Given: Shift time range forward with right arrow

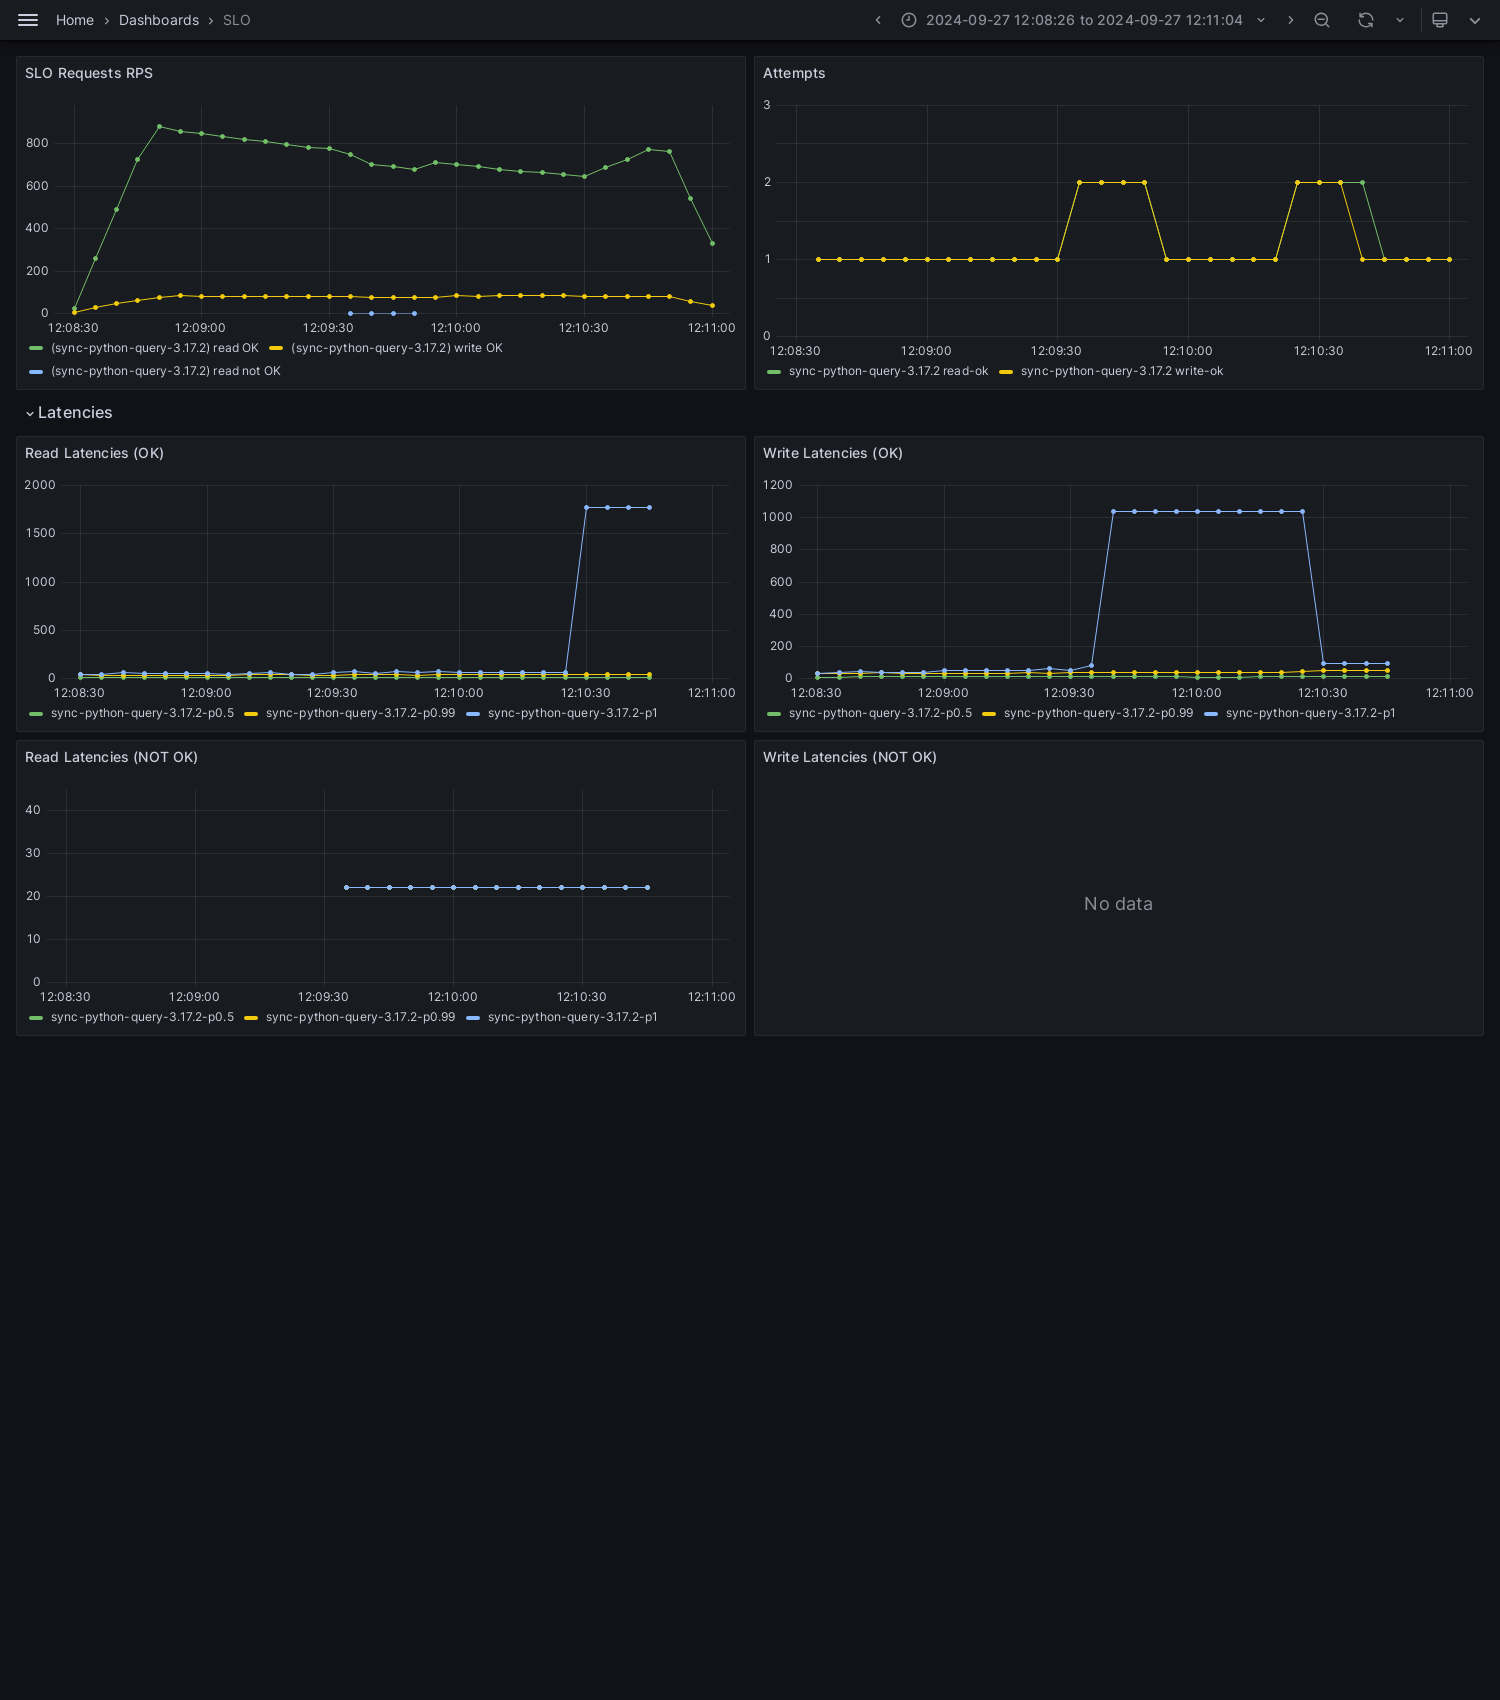Looking at the screenshot, I should 1290,20.
